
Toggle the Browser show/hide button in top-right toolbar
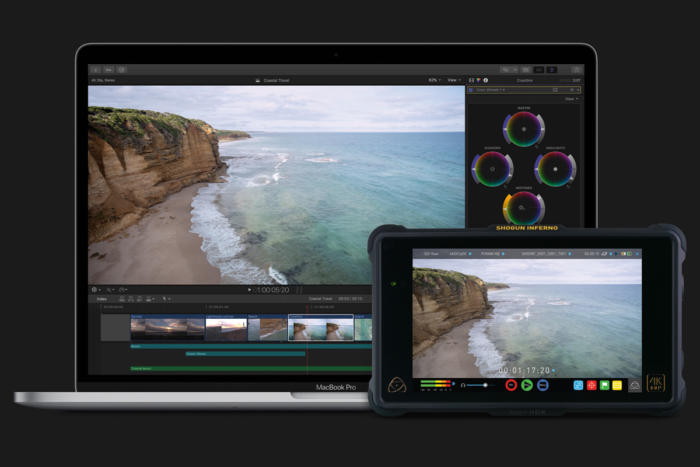[x=526, y=70]
